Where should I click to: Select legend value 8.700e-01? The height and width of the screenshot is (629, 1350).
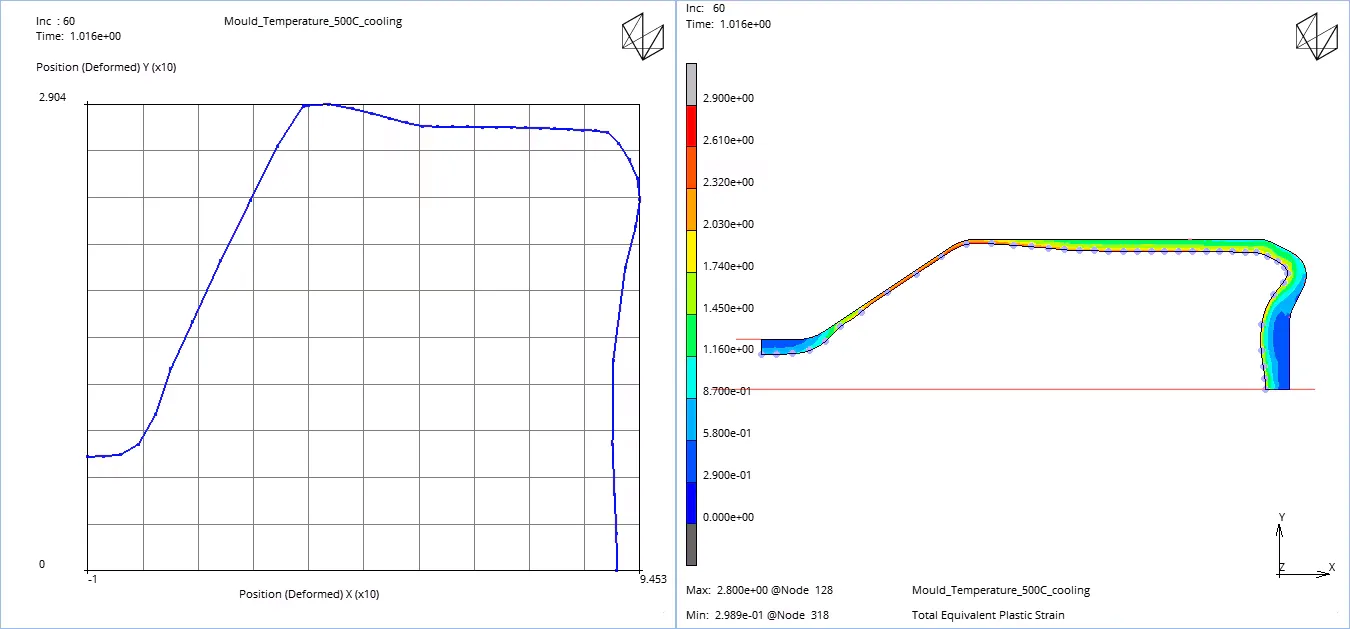pos(728,392)
